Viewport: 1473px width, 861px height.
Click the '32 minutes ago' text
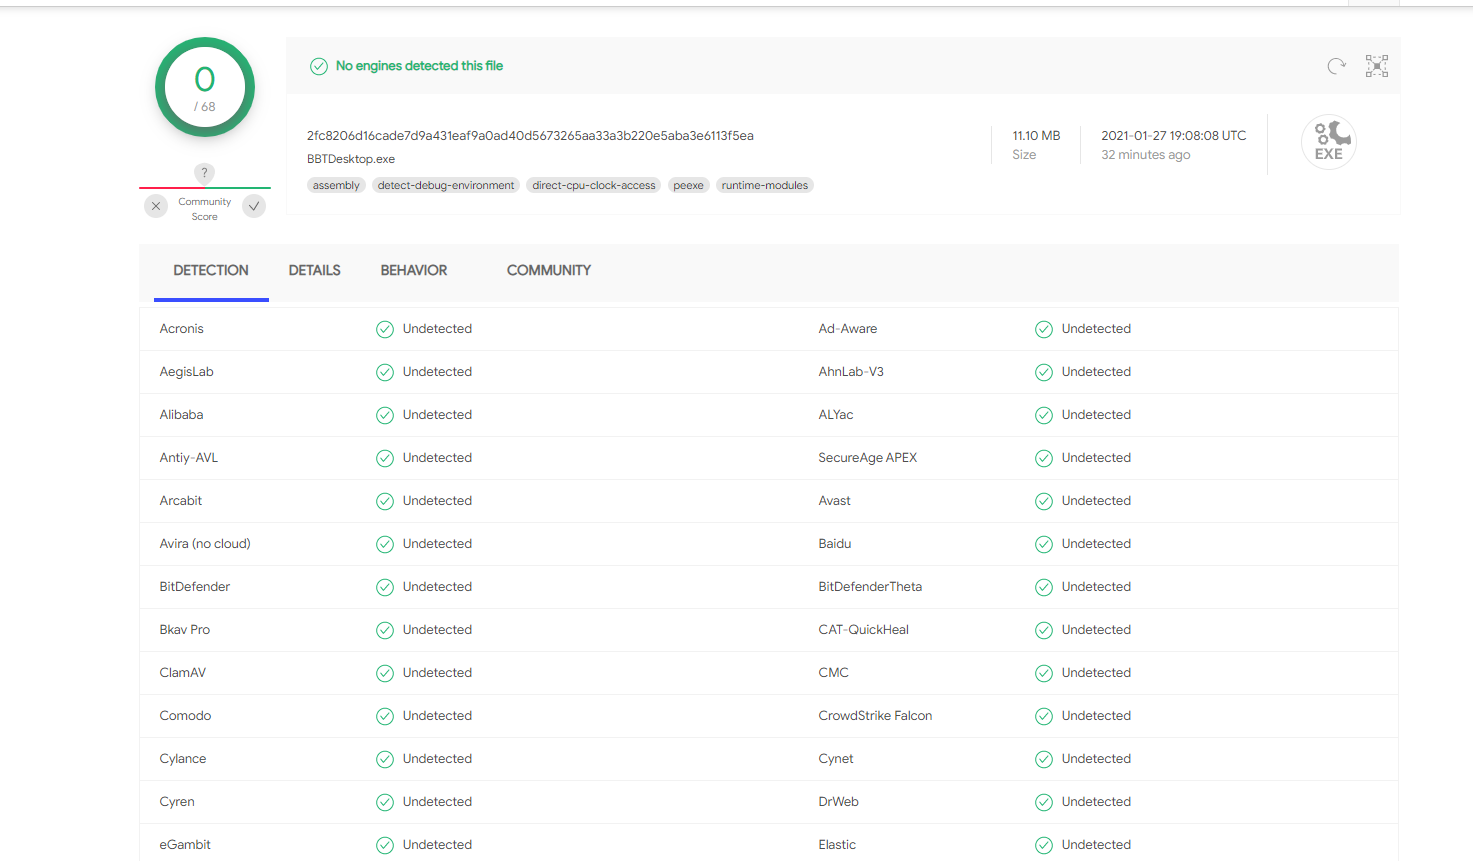tap(1146, 155)
